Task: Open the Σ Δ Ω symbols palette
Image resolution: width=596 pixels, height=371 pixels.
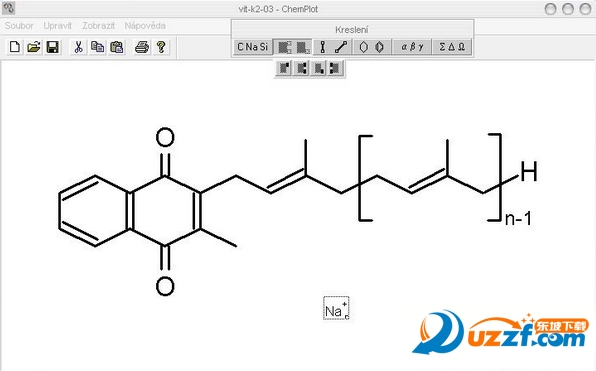Action: point(452,47)
